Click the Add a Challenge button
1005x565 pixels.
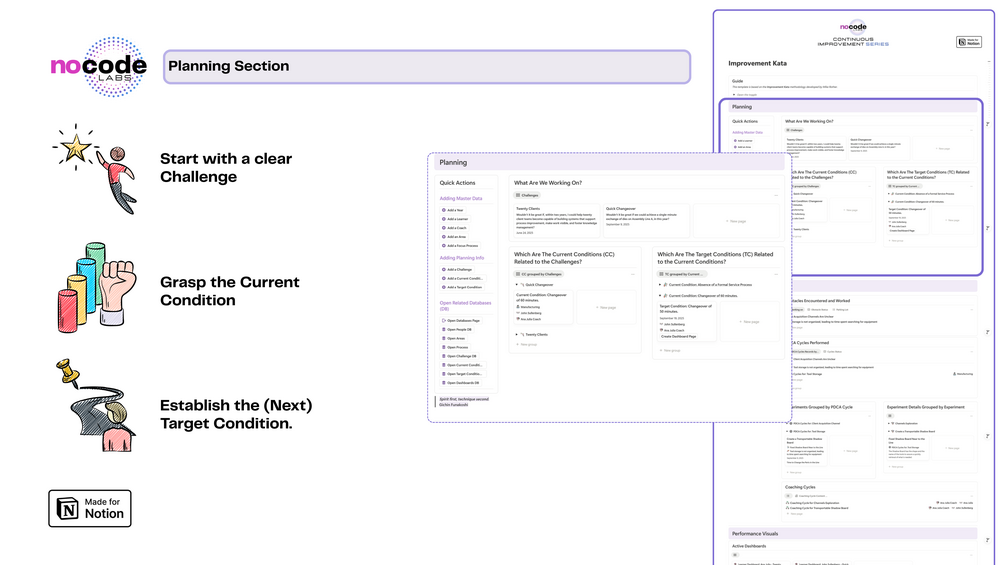point(457,270)
